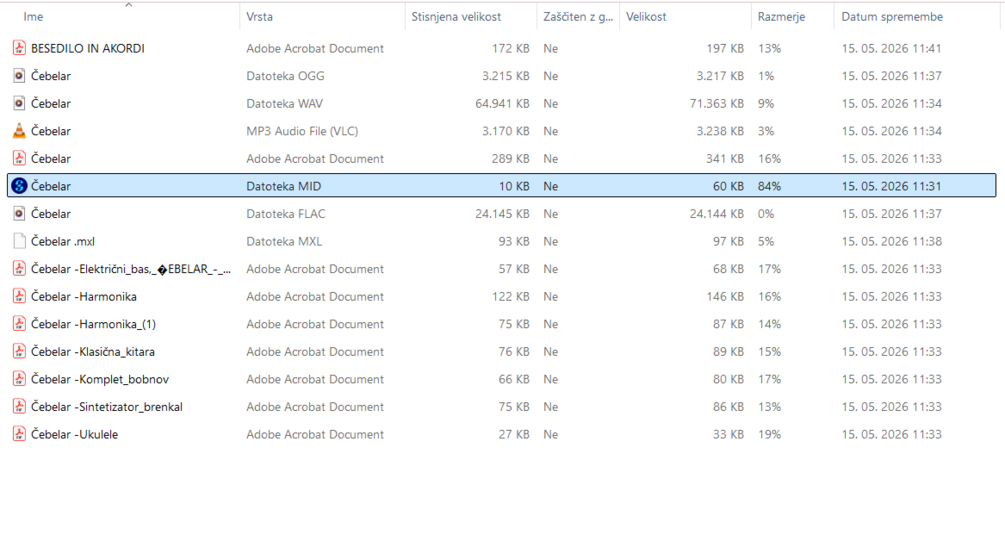This screenshot has width=1005, height=541.
Task: Click type MP3 Audio File (VLC)
Action: 302,131
